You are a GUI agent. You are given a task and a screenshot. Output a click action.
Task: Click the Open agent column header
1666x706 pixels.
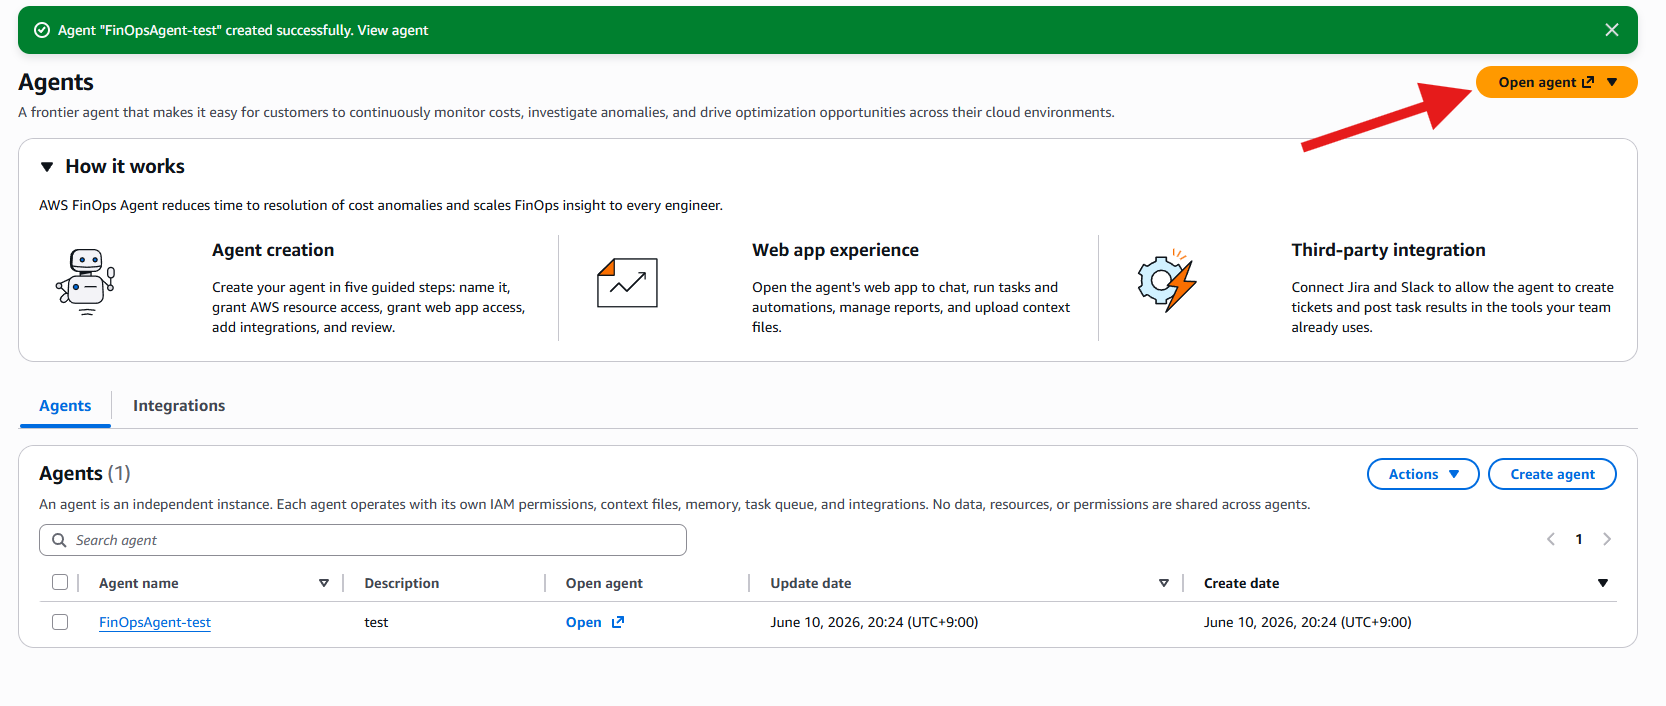[x=604, y=583]
